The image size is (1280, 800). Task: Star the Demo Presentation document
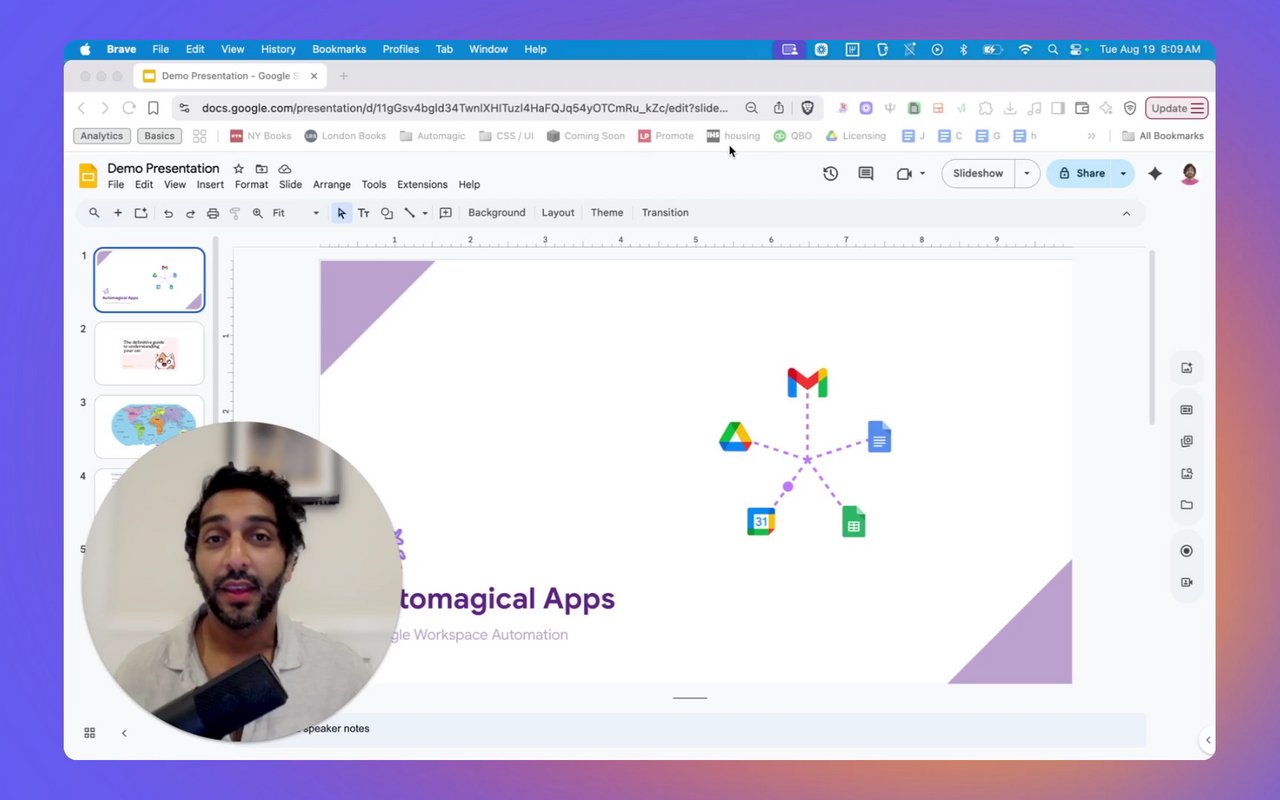[238, 169]
